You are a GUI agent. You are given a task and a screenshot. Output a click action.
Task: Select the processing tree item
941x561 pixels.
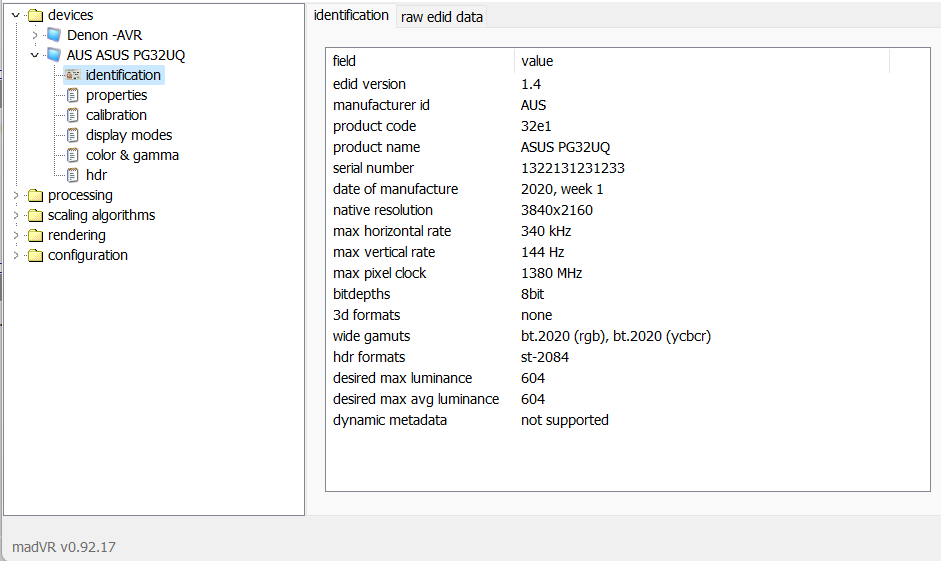[80, 195]
